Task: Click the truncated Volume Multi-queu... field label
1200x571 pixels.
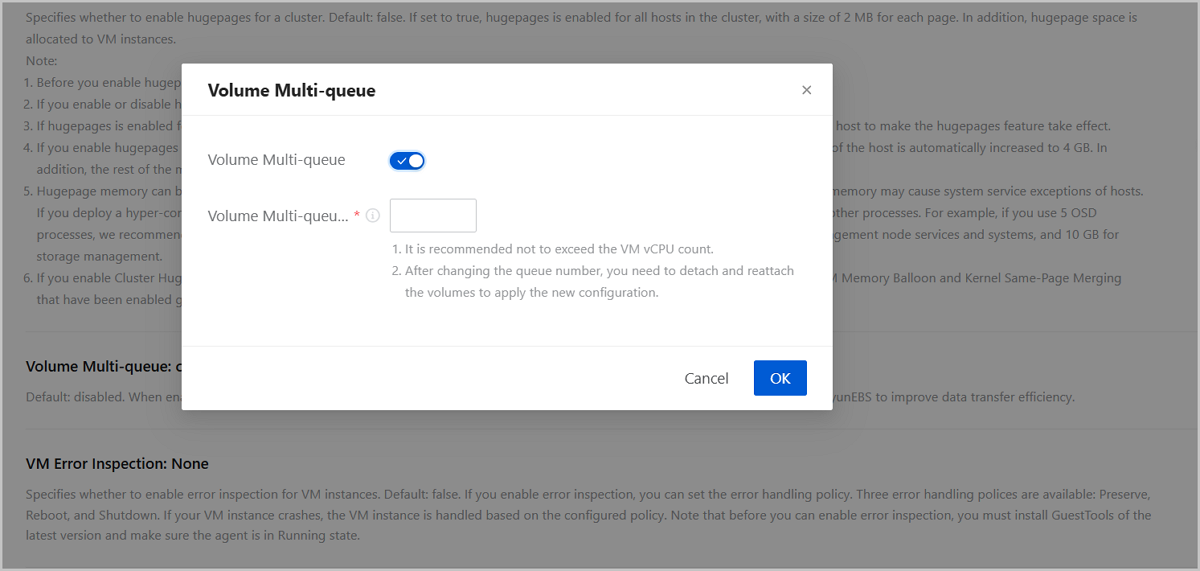Action: (277, 216)
